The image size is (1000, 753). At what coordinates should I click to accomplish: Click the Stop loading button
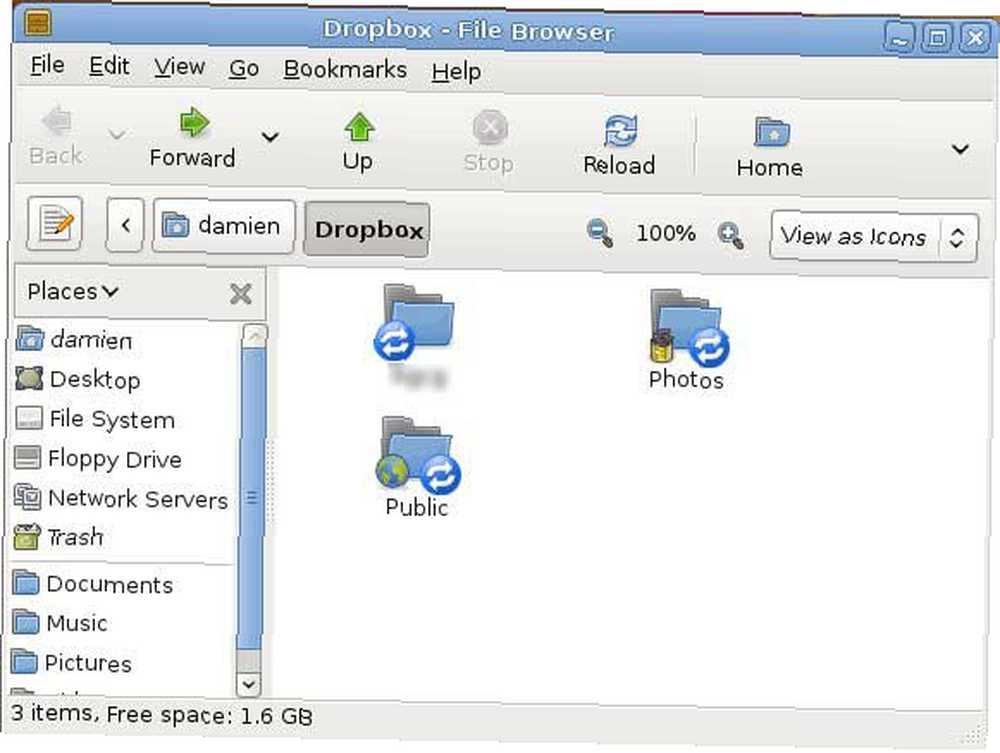click(489, 142)
